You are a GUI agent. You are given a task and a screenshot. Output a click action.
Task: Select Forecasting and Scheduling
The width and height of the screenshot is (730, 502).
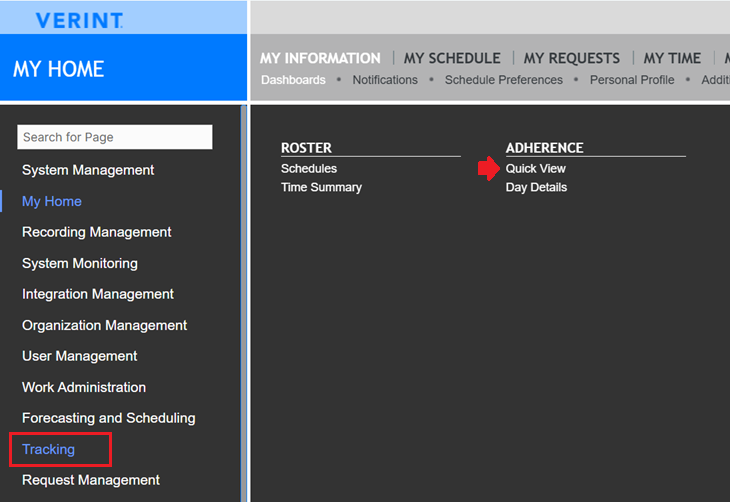click(108, 418)
